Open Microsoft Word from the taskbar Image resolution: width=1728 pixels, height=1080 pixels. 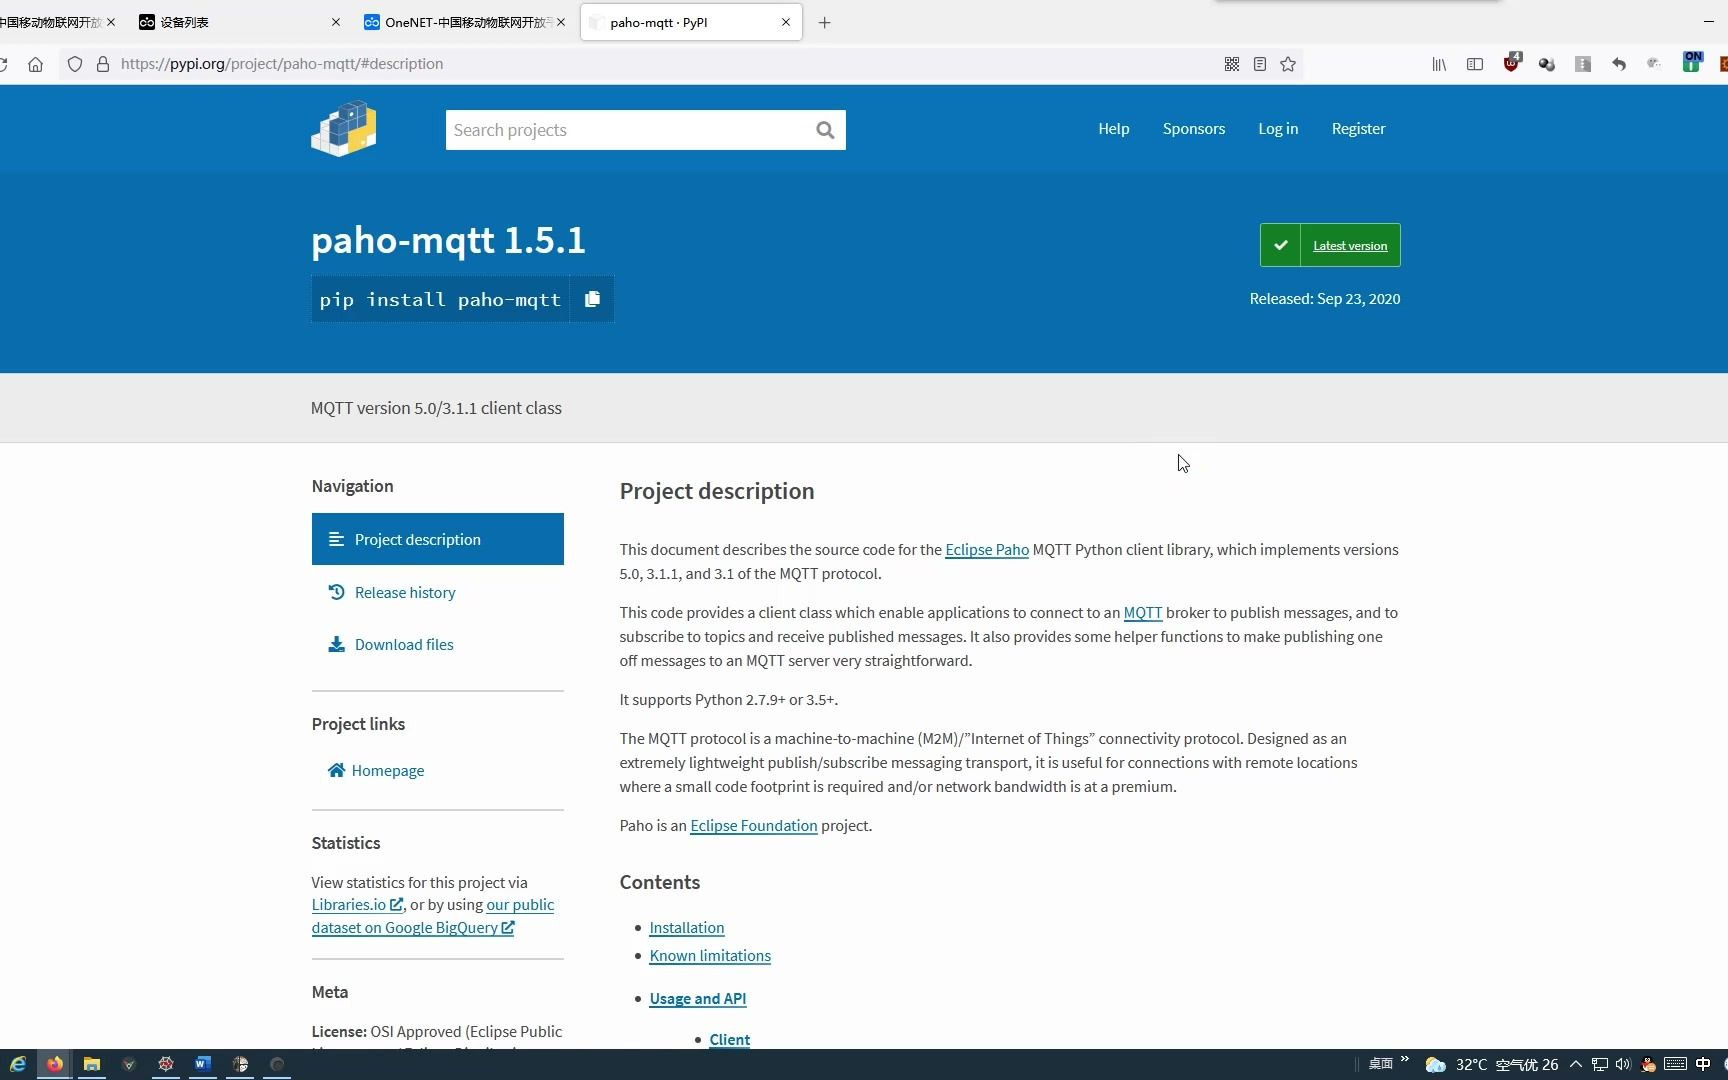pyautogui.click(x=203, y=1064)
